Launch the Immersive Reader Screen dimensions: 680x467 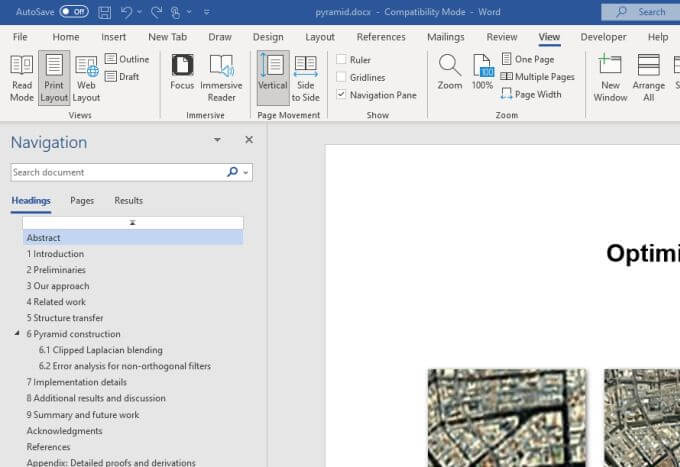click(x=221, y=77)
